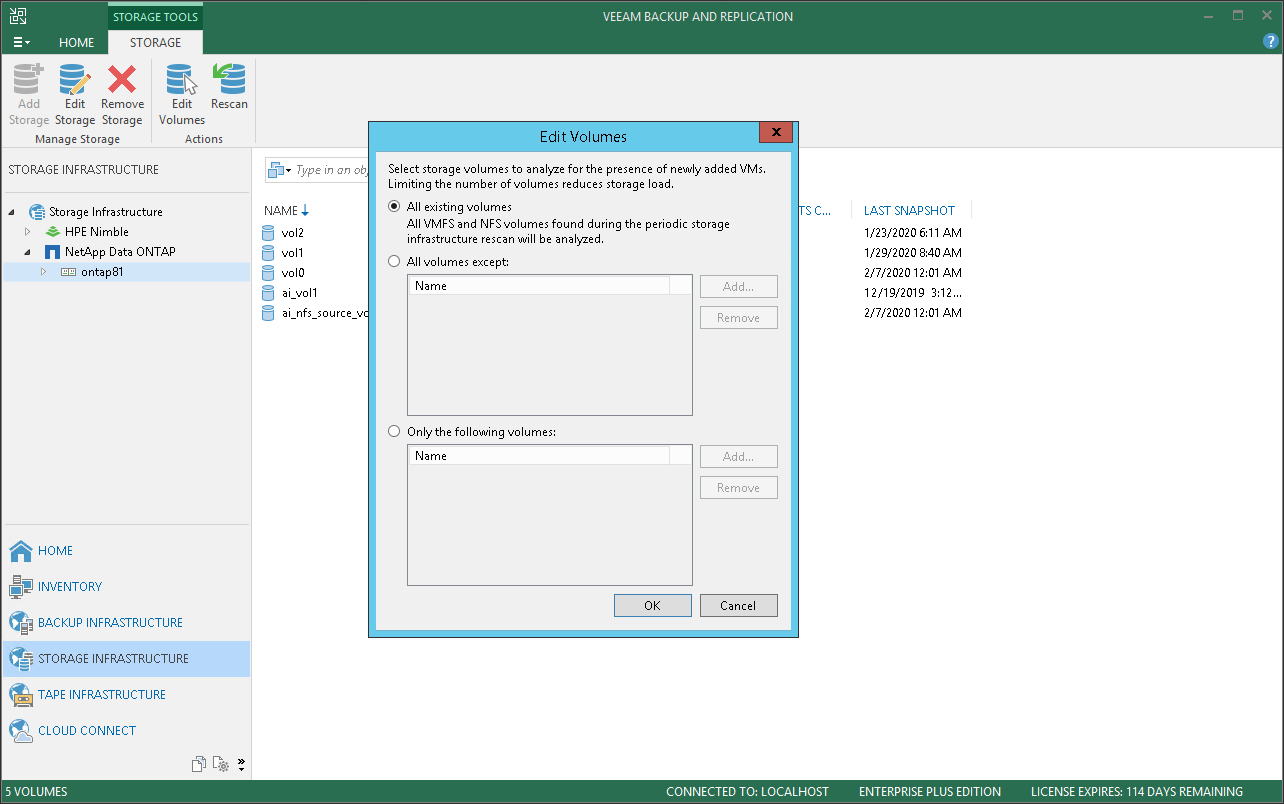Open the Inventory view icon

coord(21,587)
